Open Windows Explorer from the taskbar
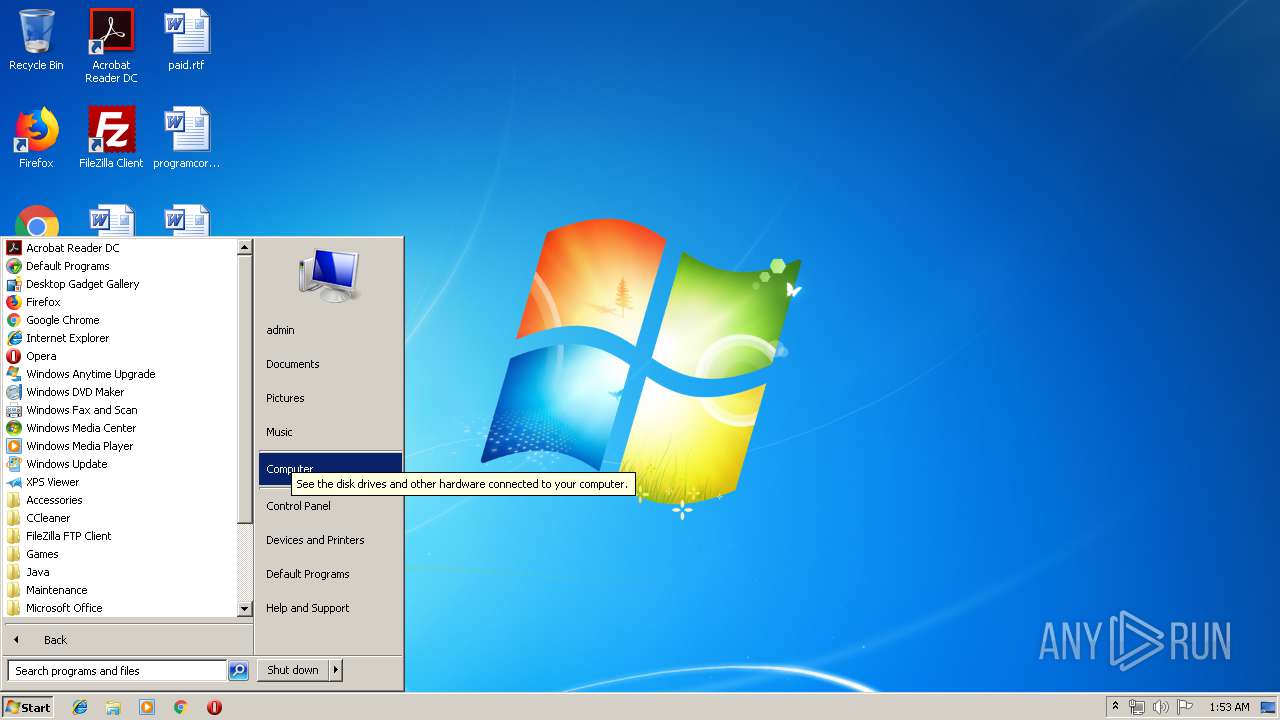The width and height of the screenshot is (1280, 720). click(x=113, y=707)
